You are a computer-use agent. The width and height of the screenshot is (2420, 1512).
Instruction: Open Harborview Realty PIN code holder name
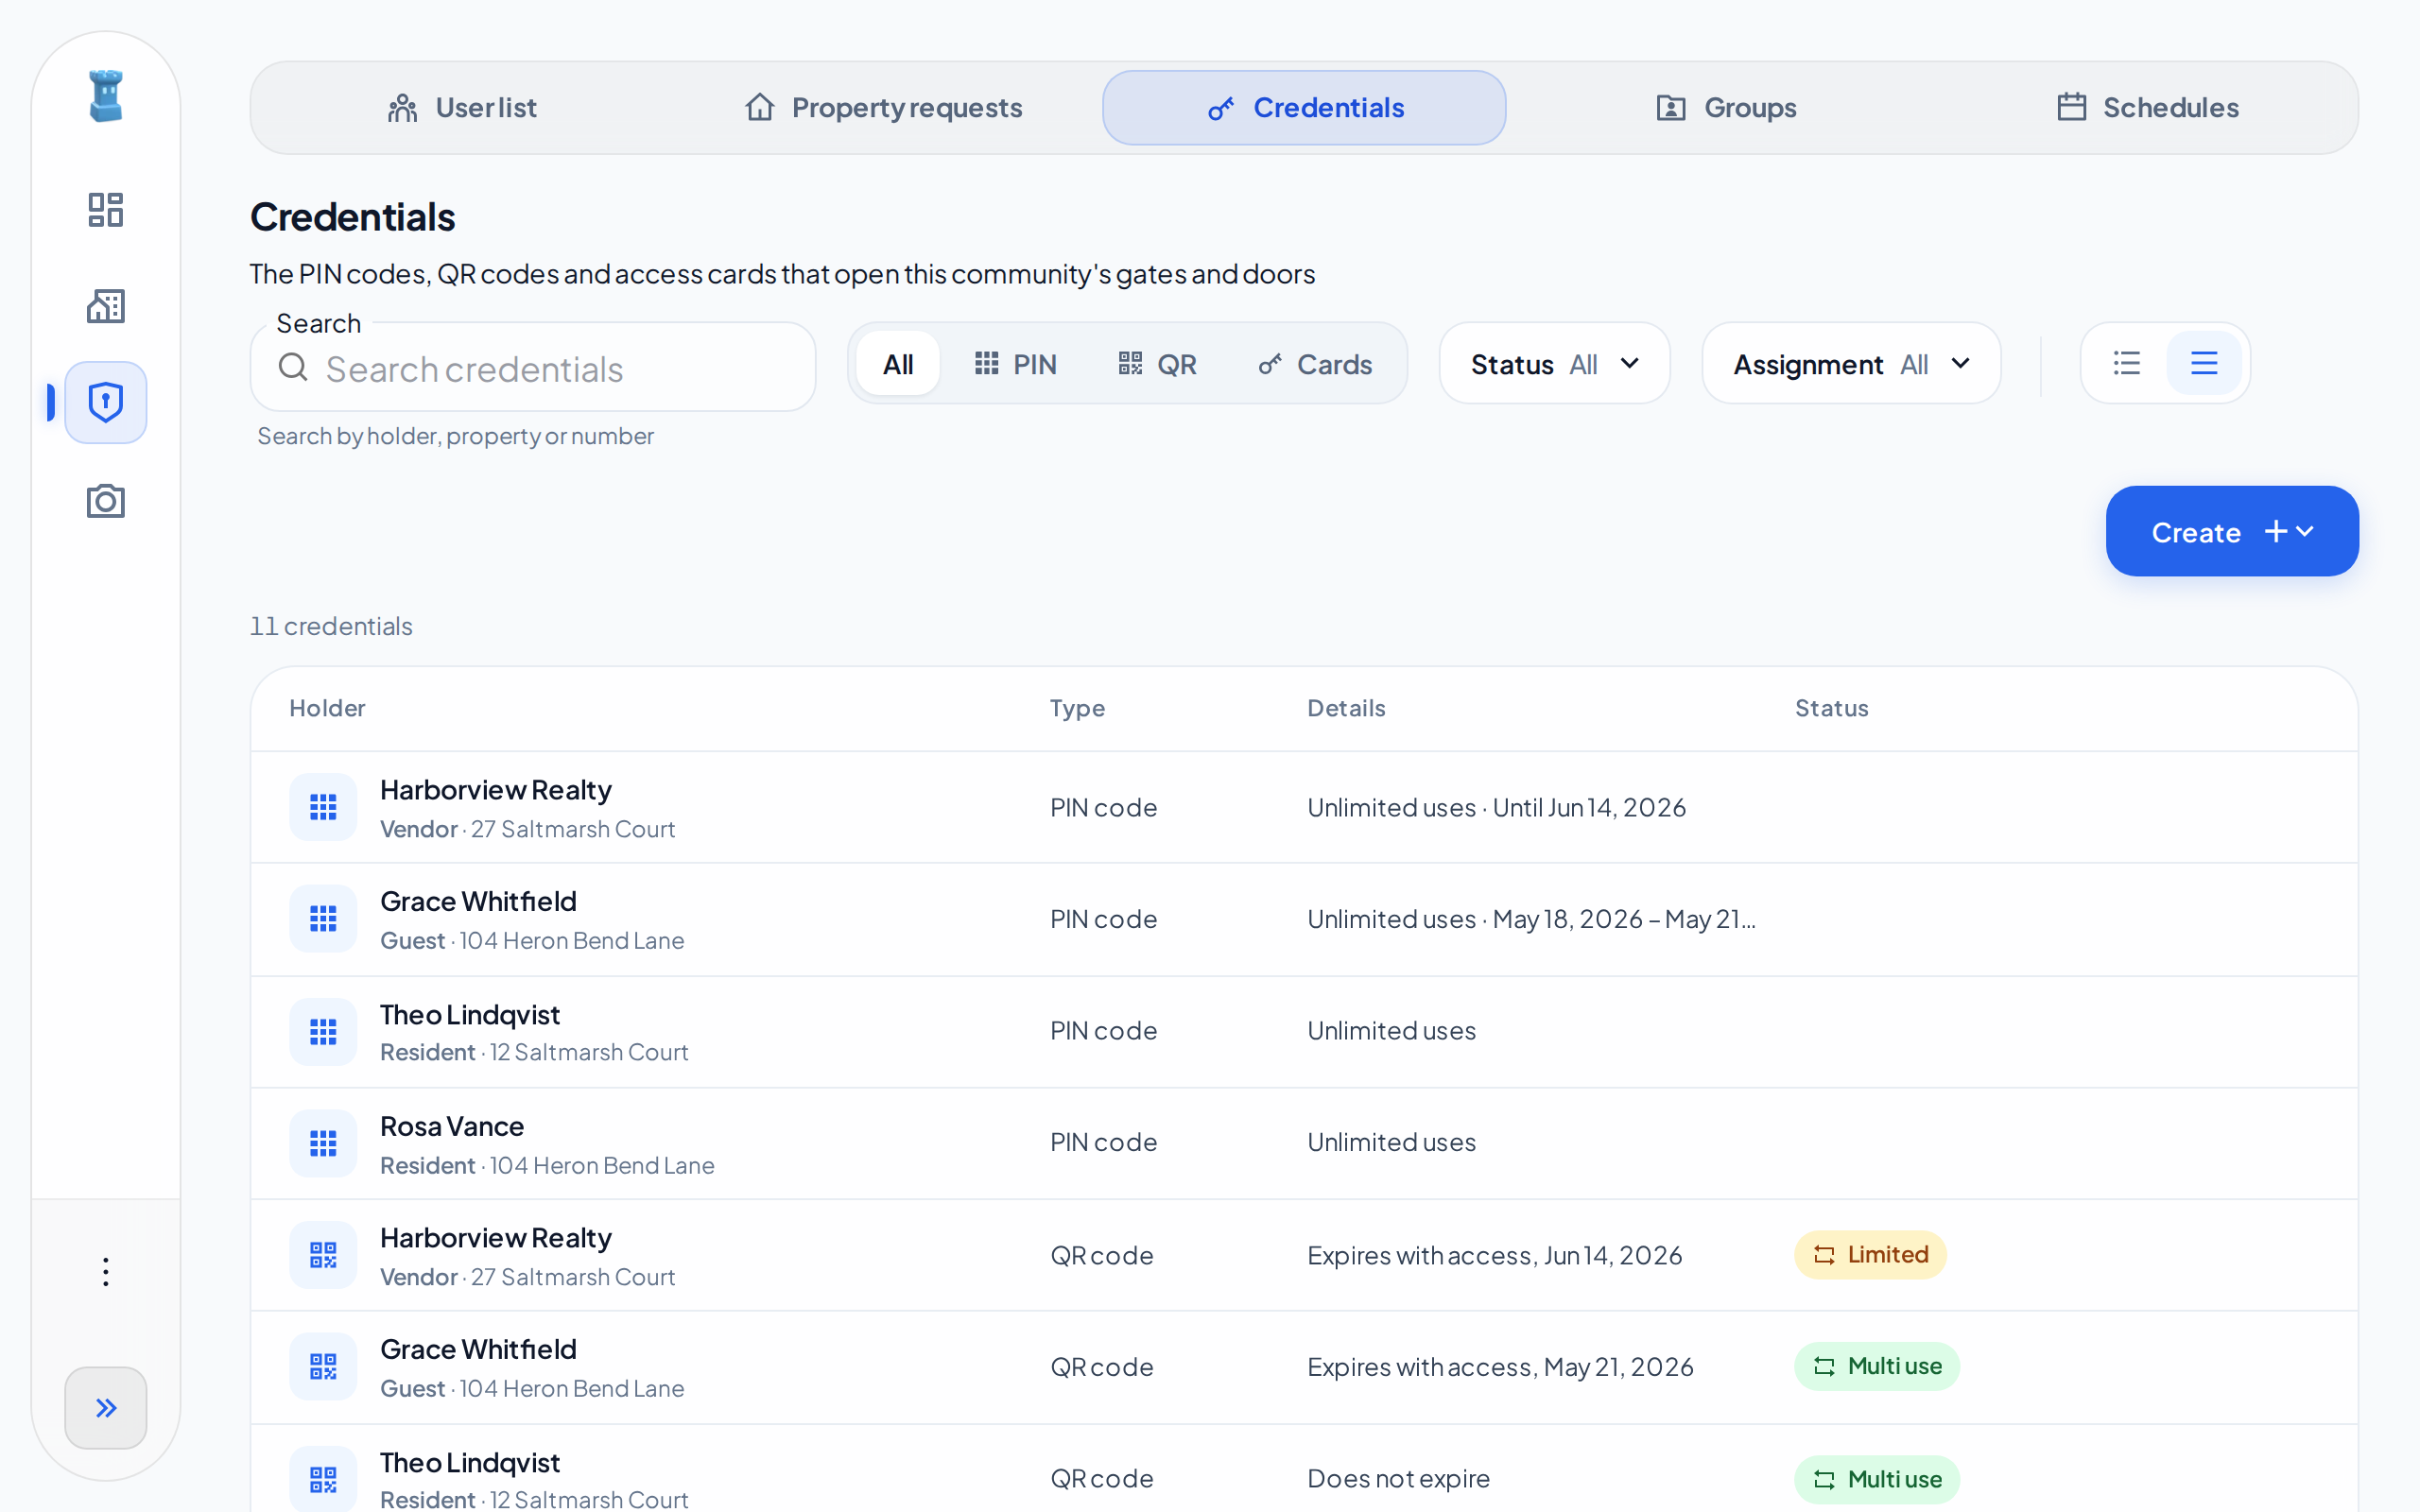[496, 790]
